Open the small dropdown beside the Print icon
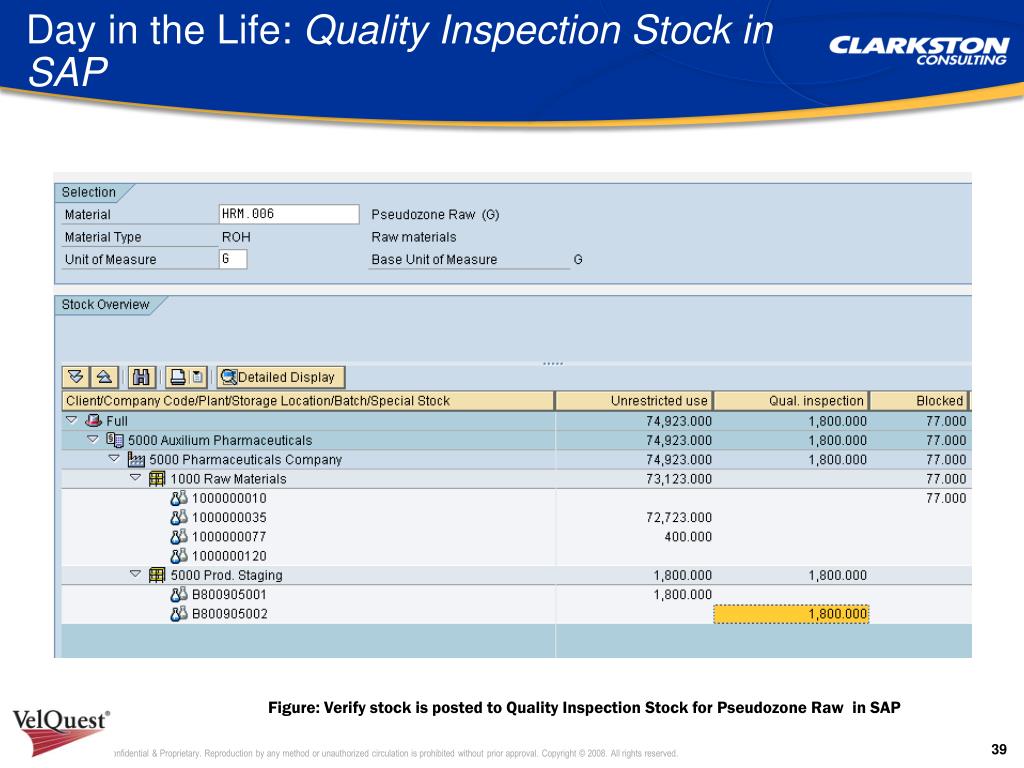 (198, 377)
